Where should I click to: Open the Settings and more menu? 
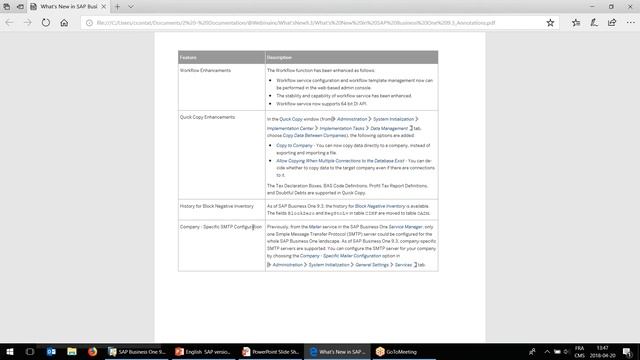point(630,23)
